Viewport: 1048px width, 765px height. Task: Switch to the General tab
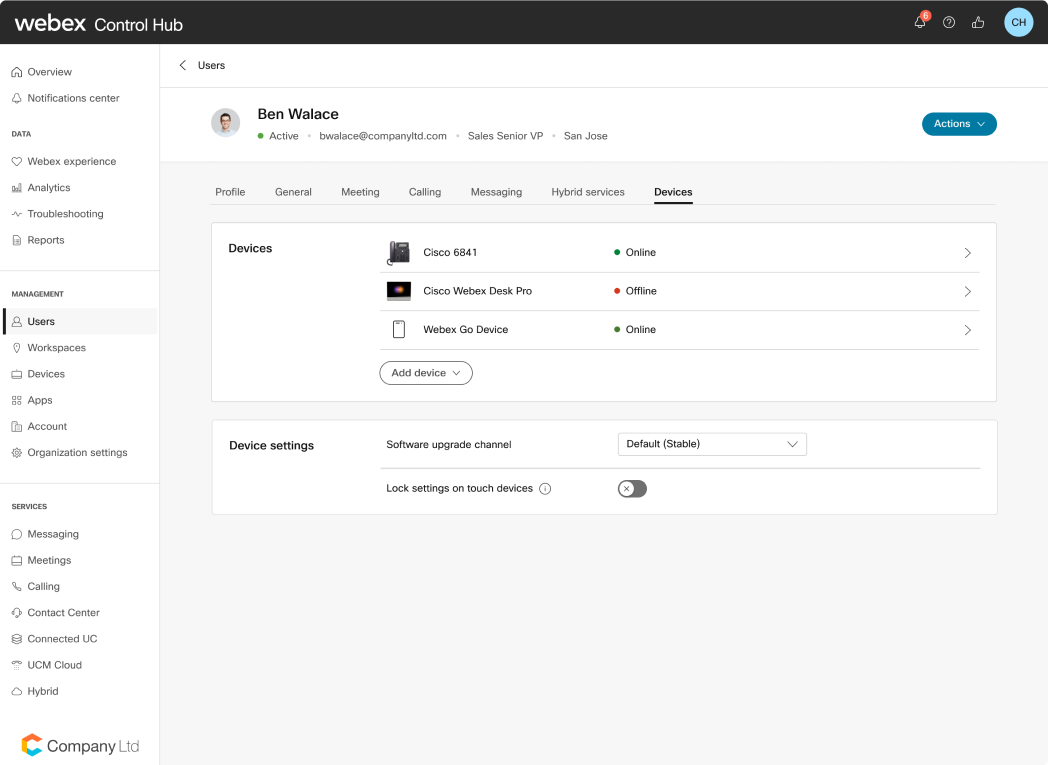pyautogui.click(x=293, y=192)
